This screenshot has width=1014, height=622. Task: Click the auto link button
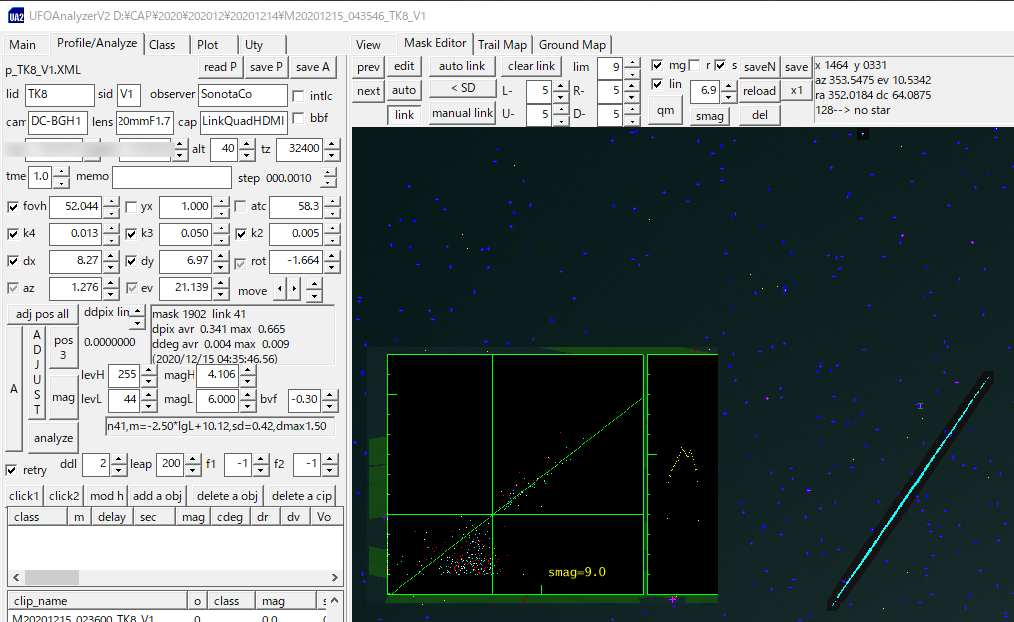(461, 66)
